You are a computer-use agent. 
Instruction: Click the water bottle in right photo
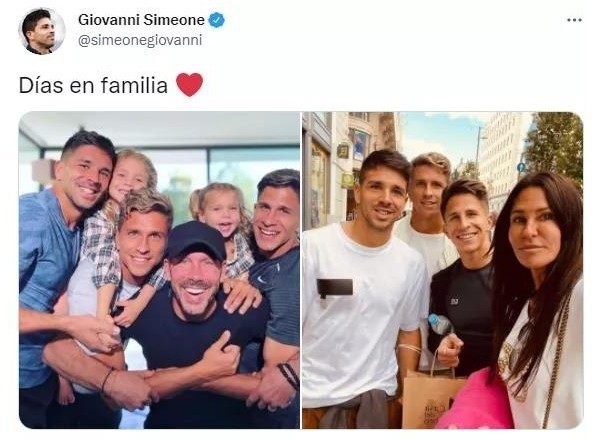point(440,324)
